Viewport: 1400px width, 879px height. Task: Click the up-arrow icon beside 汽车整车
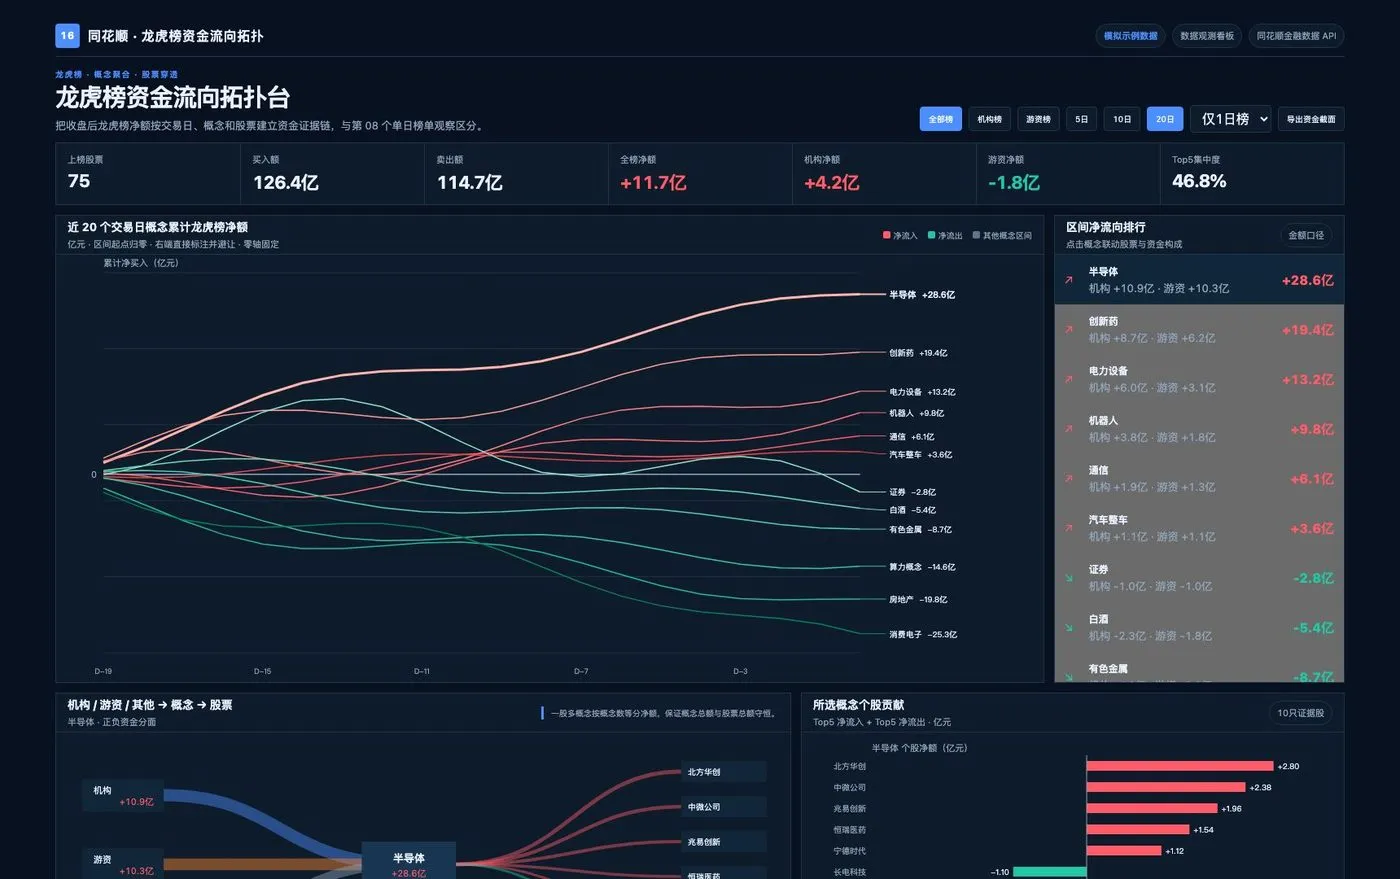pos(1068,528)
